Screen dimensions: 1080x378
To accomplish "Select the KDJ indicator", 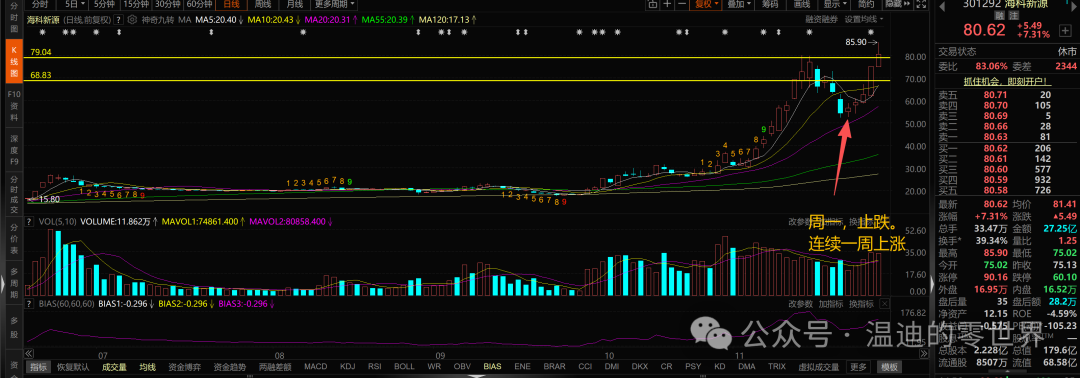I will [x=348, y=367].
